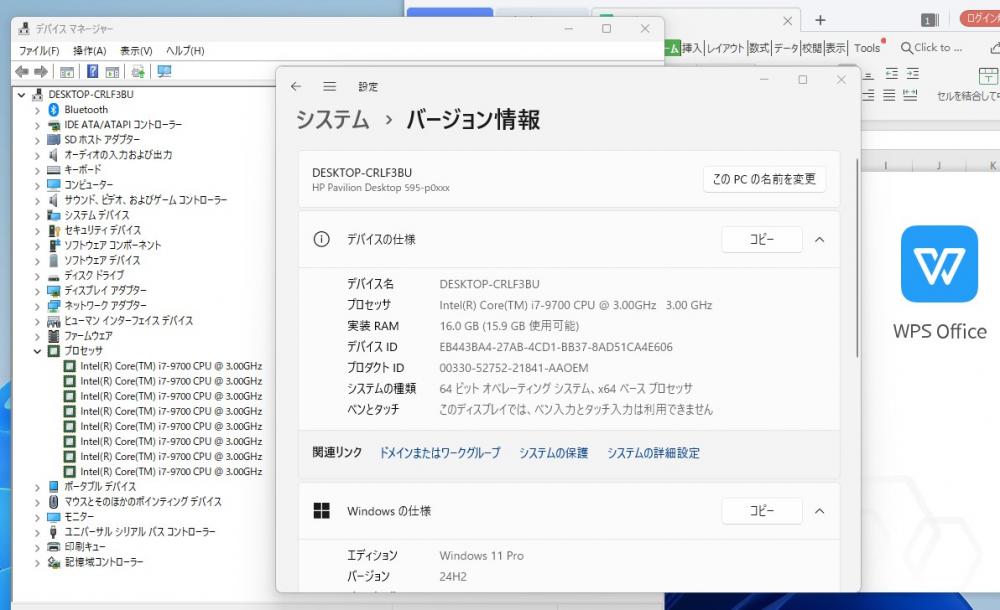This screenshot has height=610, width=1000.
Task: Click the forward arrow in Device Manager toolbar
Action: point(41,71)
